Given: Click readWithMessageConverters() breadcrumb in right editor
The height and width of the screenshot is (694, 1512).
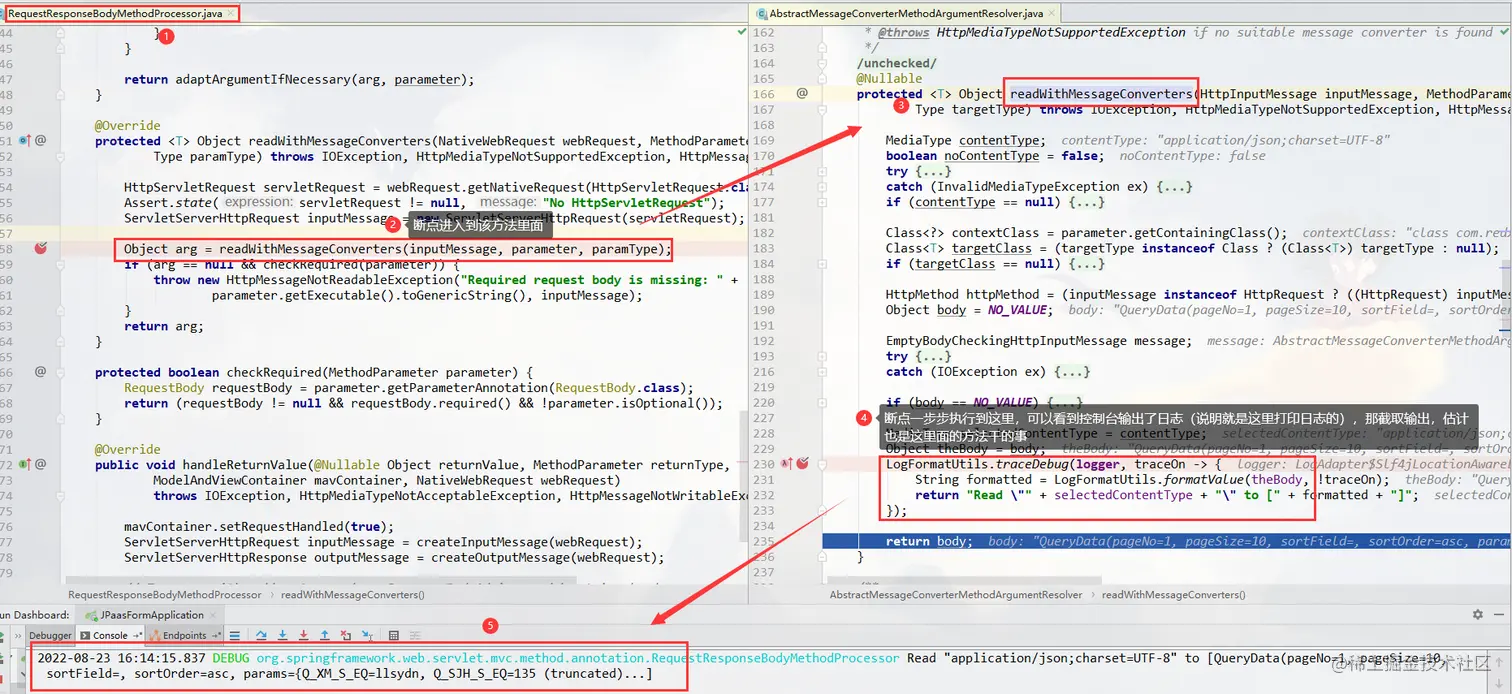Looking at the screenshot, I should click(1174, 594).
